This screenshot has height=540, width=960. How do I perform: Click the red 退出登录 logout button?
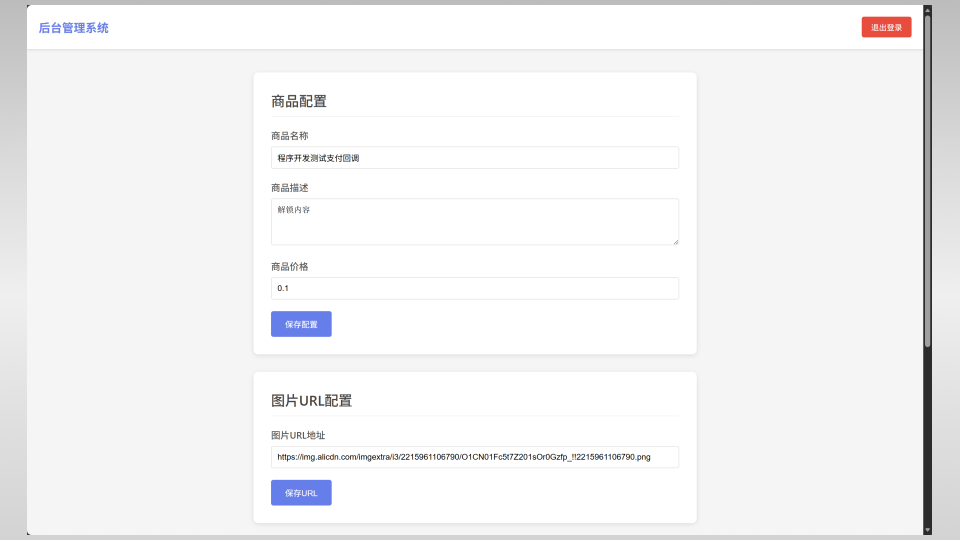pyautogui.click(x=886, y=27)
